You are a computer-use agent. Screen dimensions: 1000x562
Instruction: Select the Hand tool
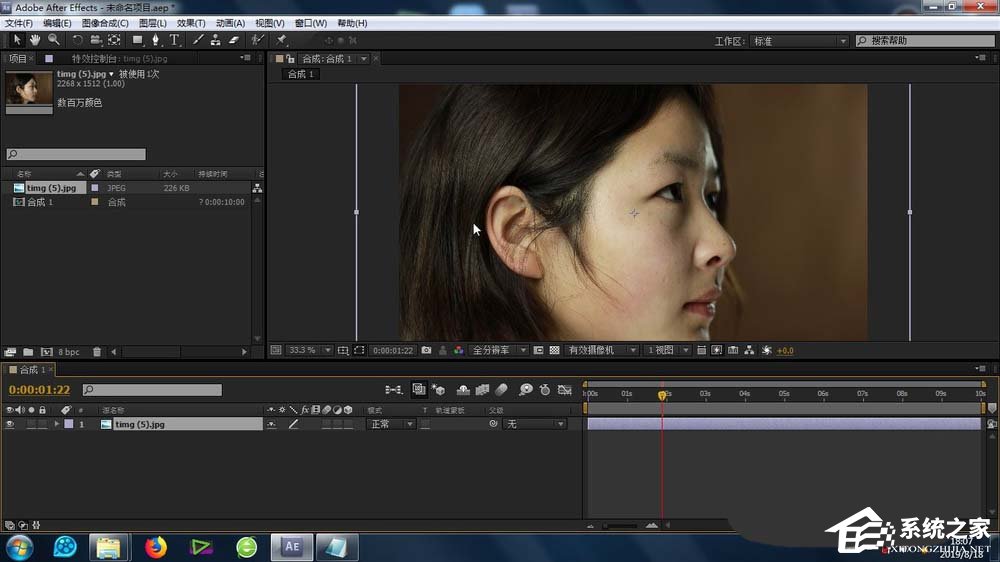click(35, 40)
